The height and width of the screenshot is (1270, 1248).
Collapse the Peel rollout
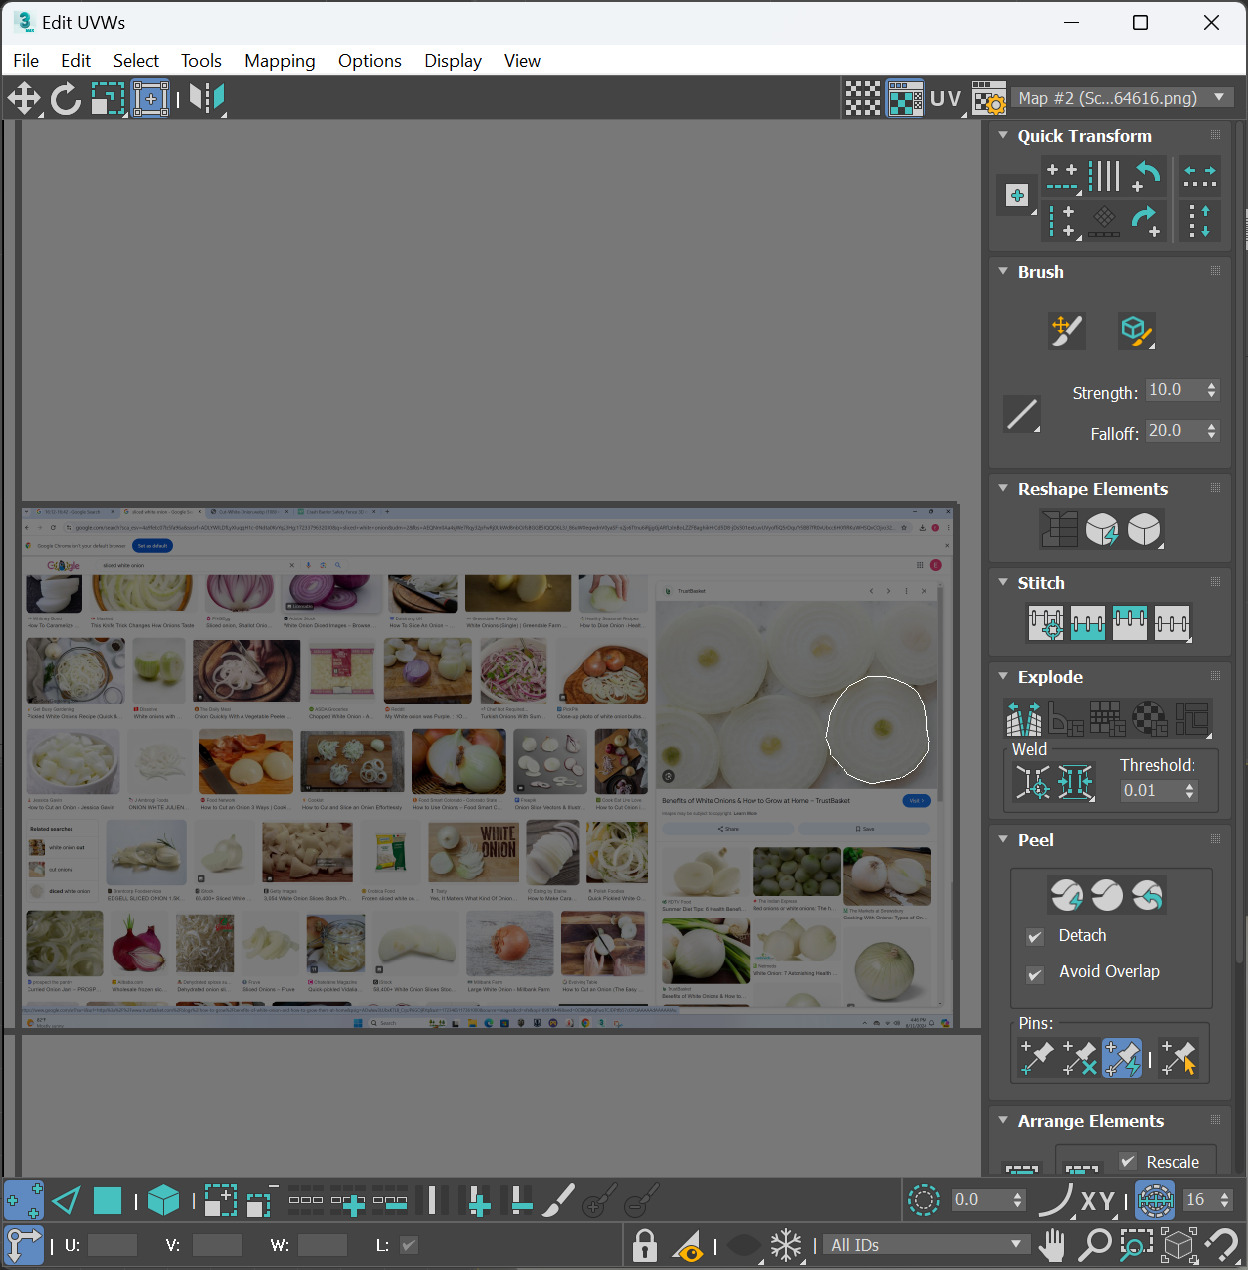click(x=1003, y=839)
